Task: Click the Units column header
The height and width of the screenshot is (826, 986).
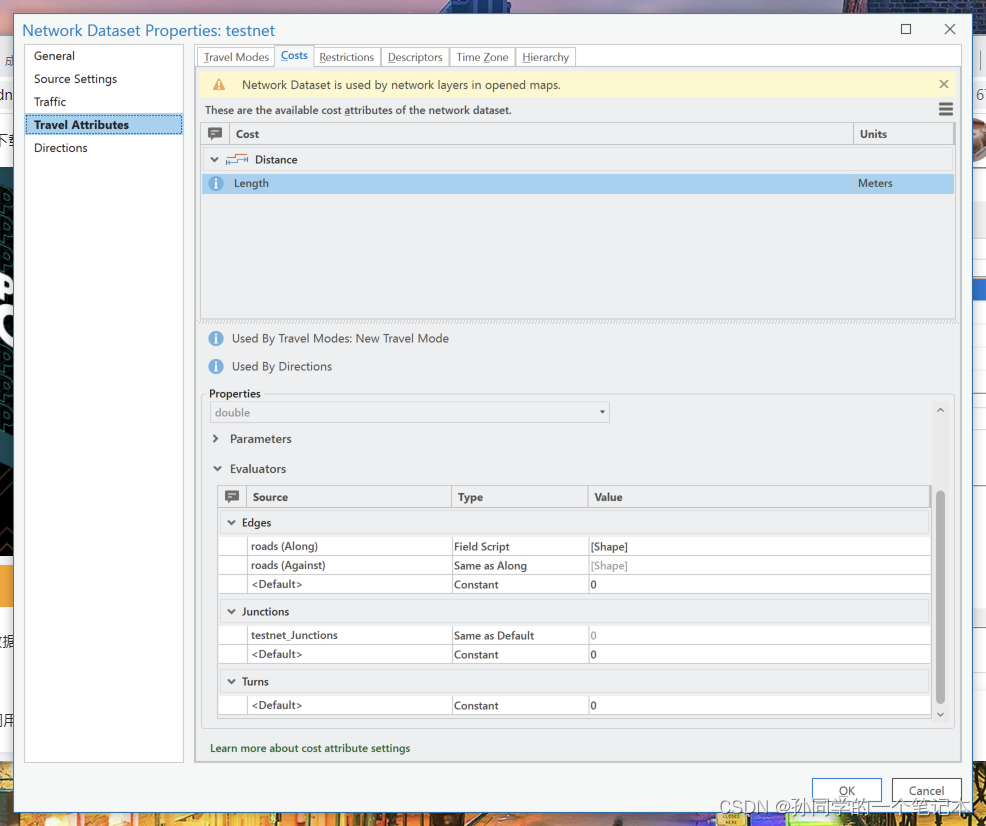Action: (904, 134)
